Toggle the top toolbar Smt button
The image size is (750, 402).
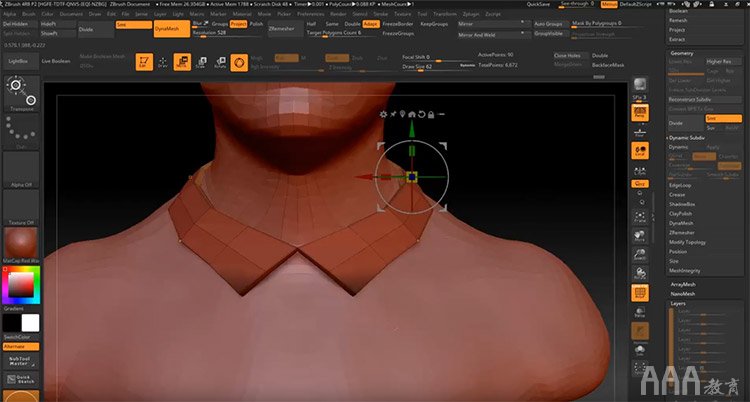[133, 24]
